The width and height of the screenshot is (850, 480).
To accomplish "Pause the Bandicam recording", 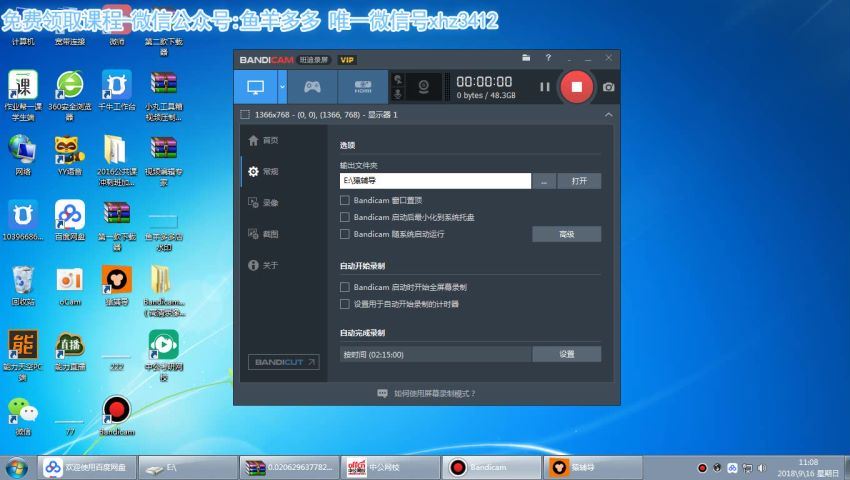I will pos(545,87).
